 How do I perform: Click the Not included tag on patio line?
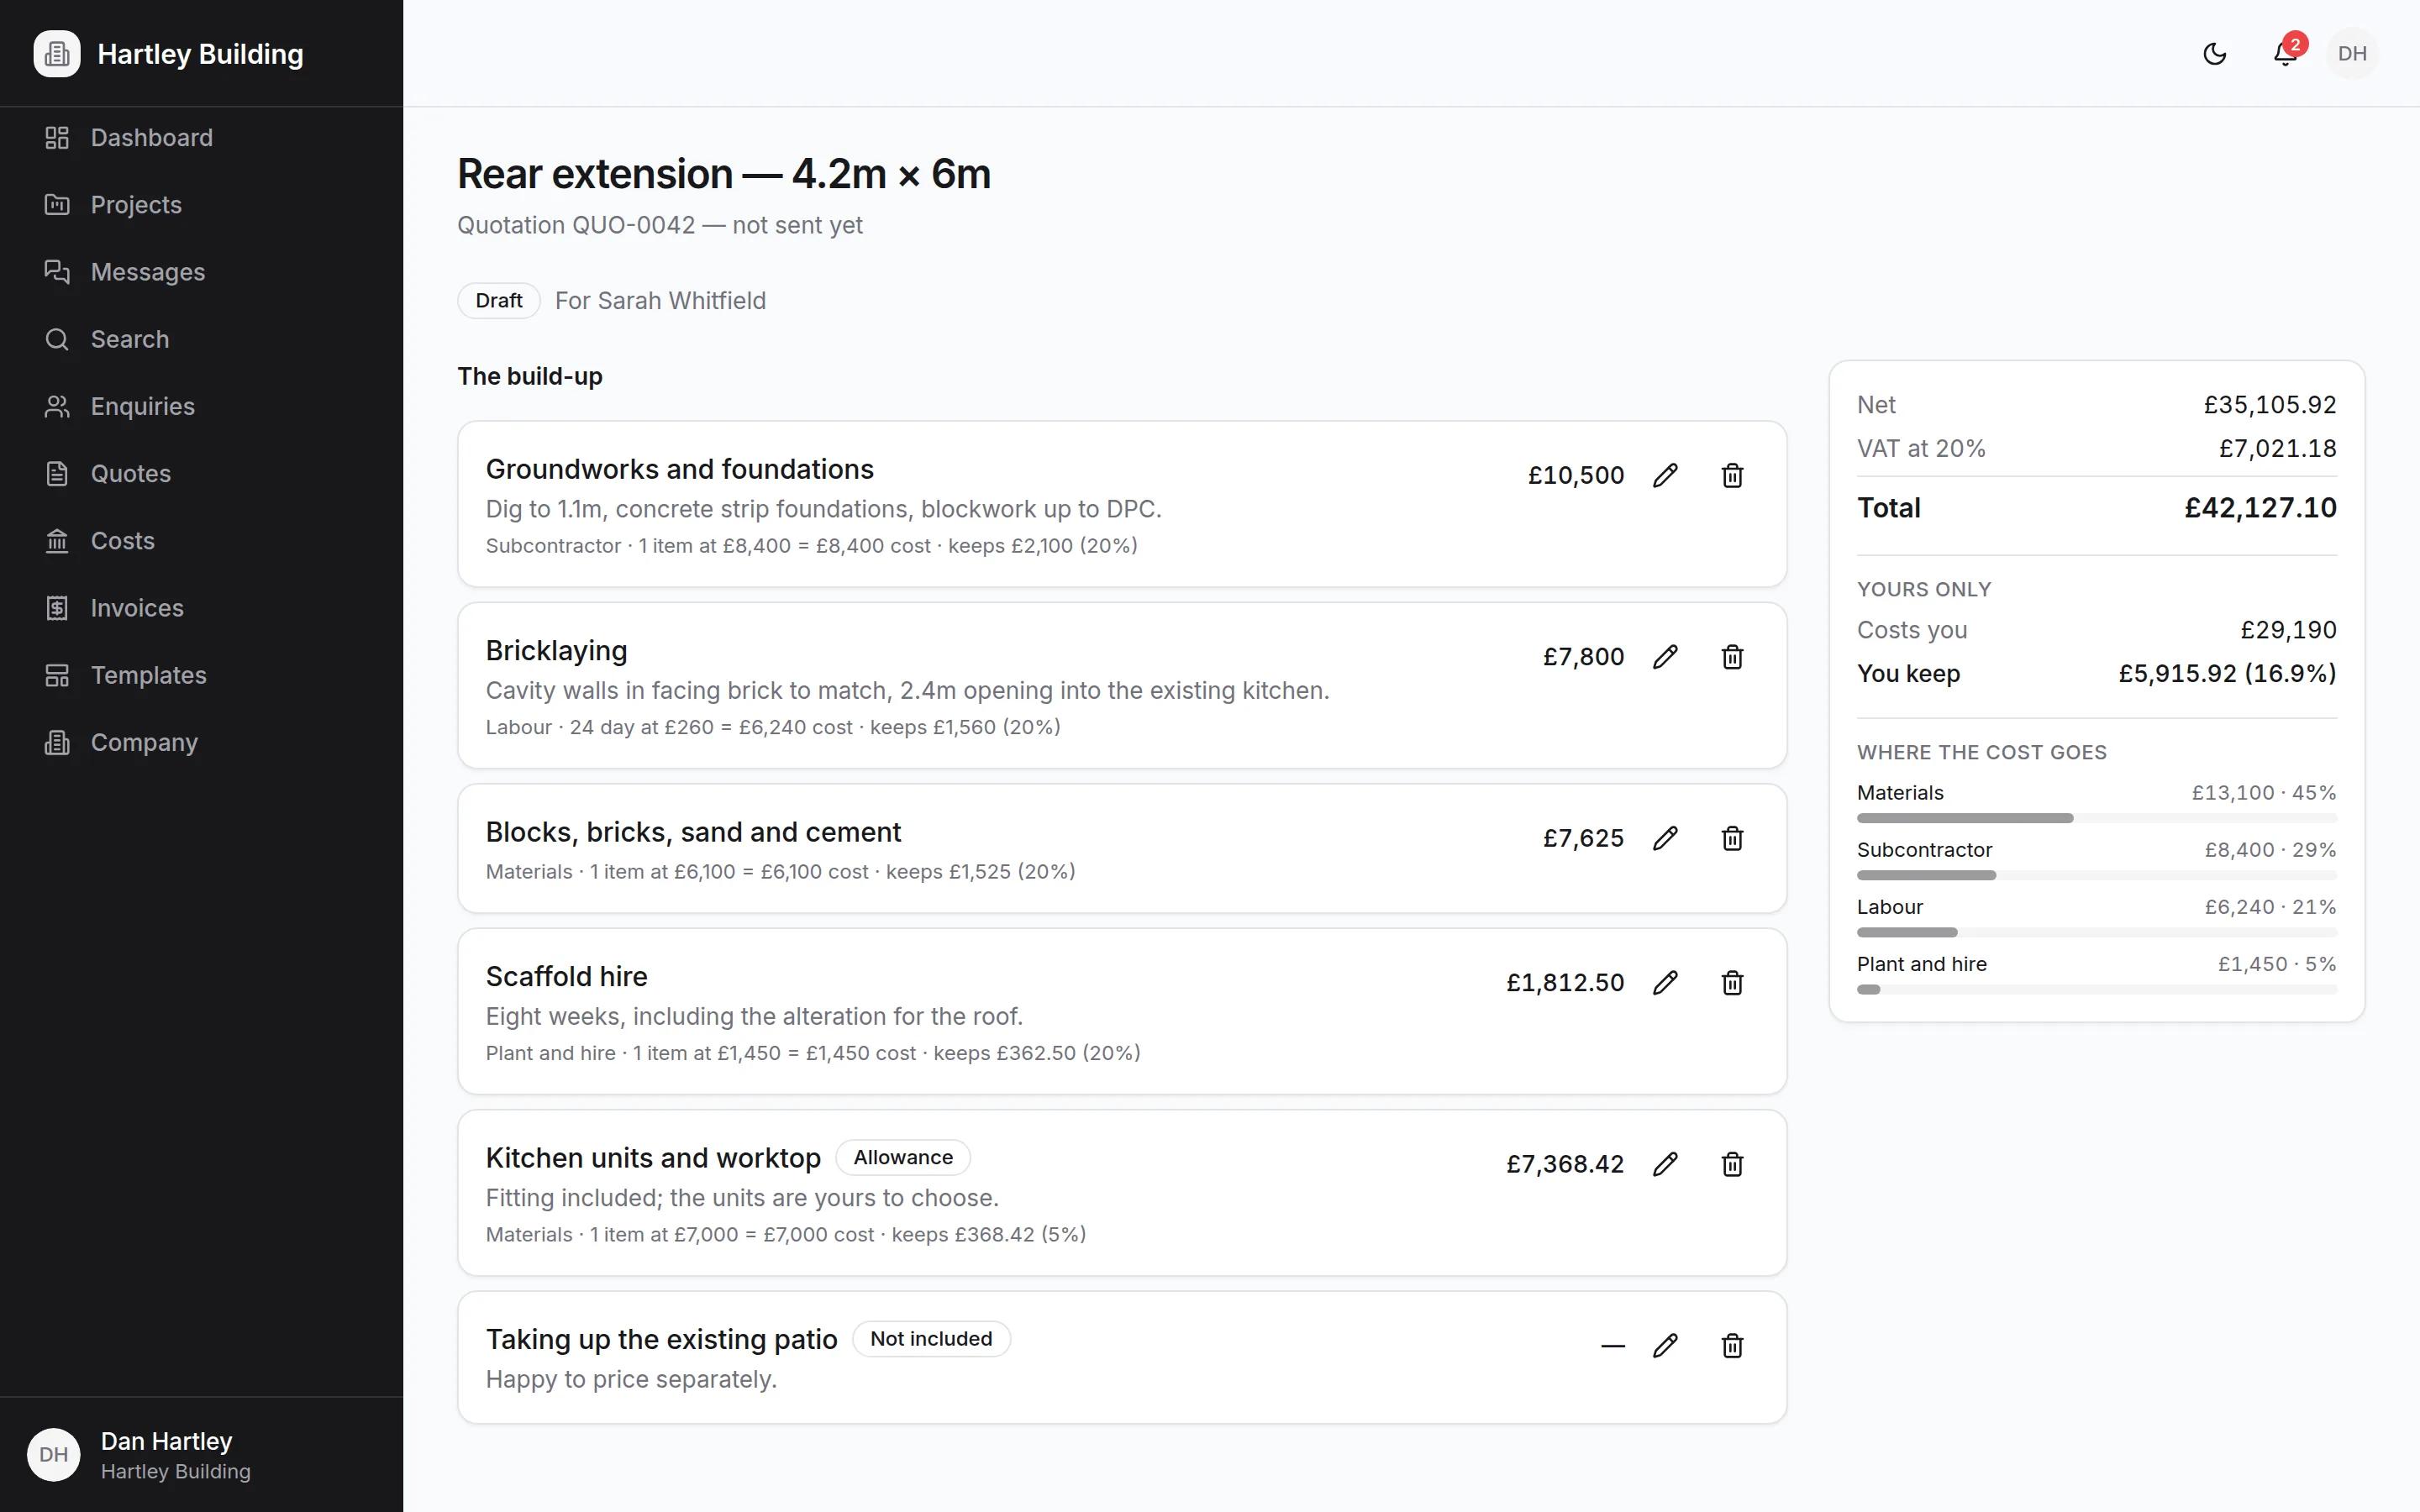coord(930,1339)
